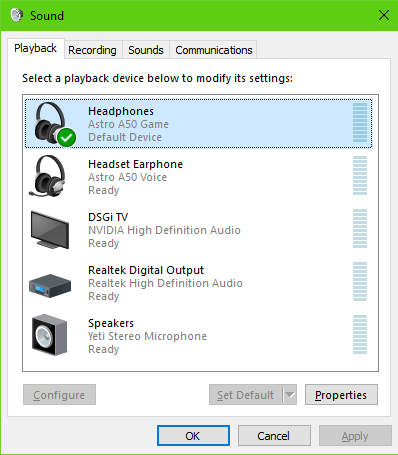398x455 pixels.
Task: Select the Realtek Digital Output name
Action: coord(146,270)
